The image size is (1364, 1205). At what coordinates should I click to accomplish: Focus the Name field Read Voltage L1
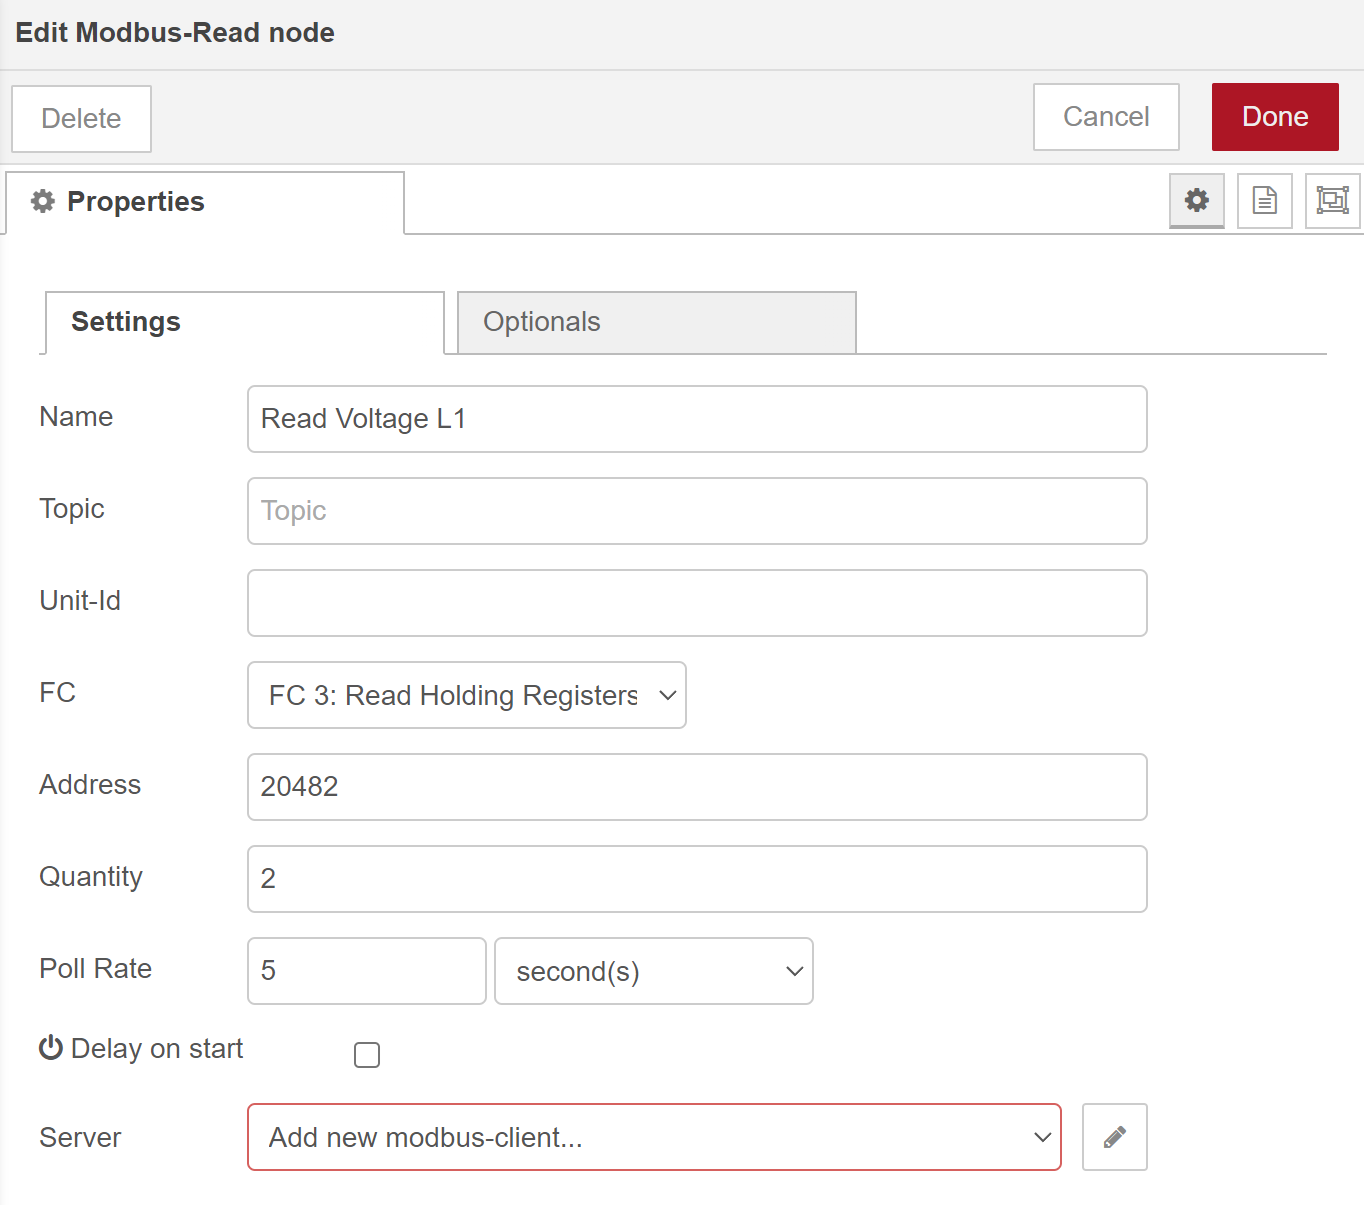[x=697, y=419]
